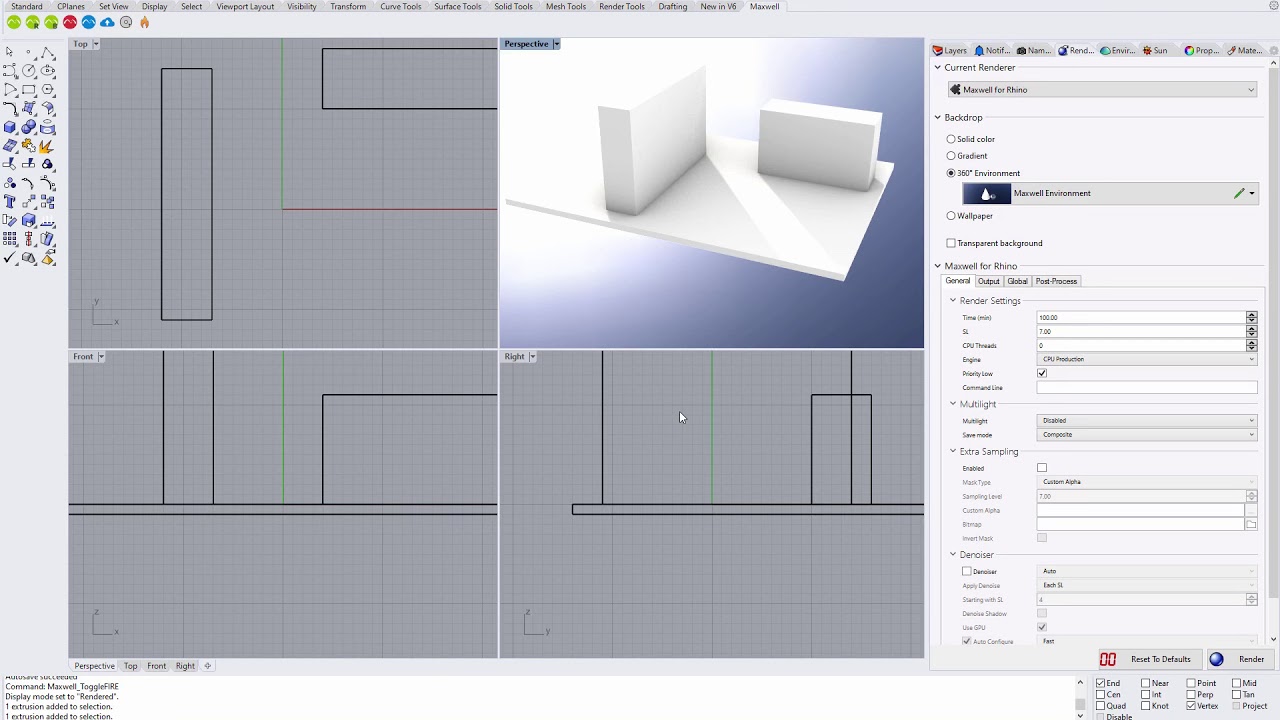Collapse the Backdrop section
The height and width of the screenshot is (720, 1280).
click(938, 118)
